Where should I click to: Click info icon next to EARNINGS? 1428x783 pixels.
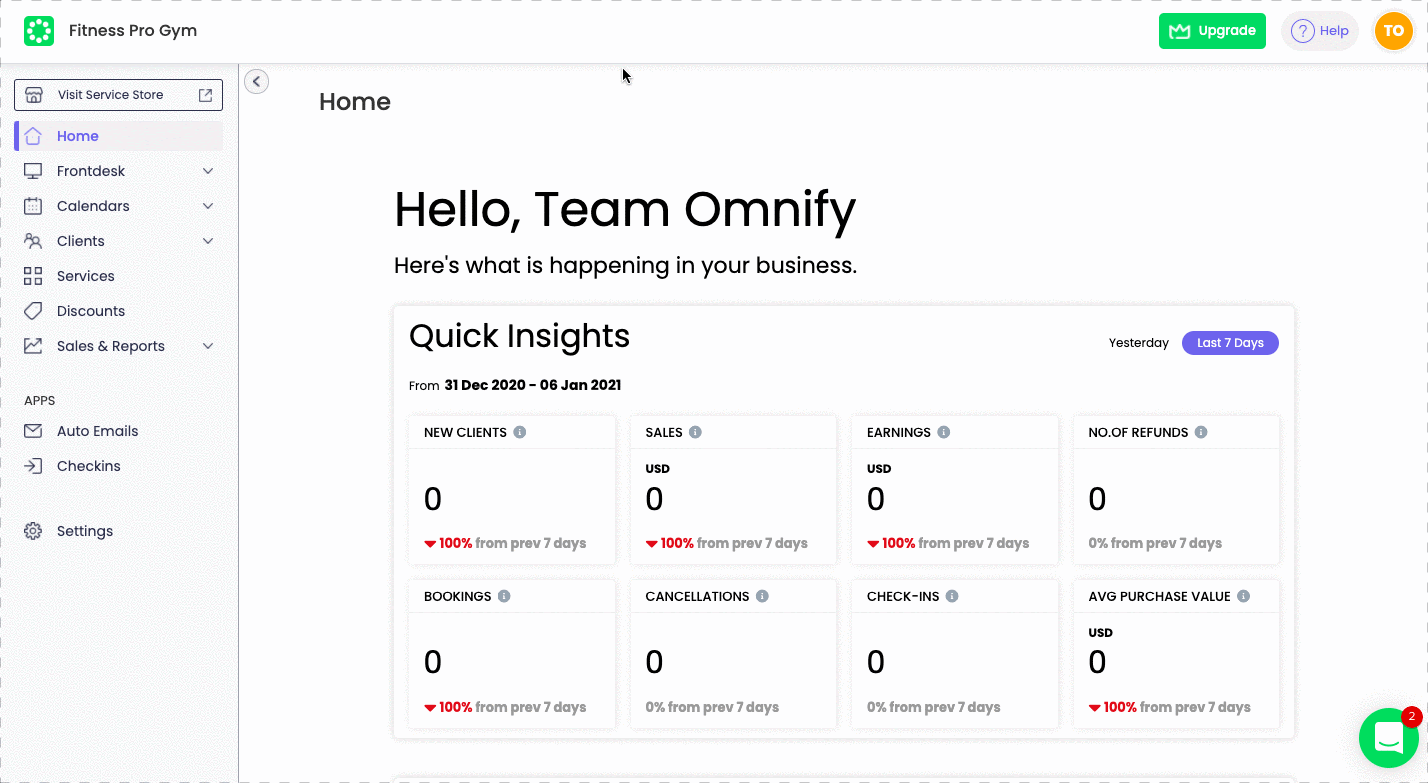tap(943, 432)
